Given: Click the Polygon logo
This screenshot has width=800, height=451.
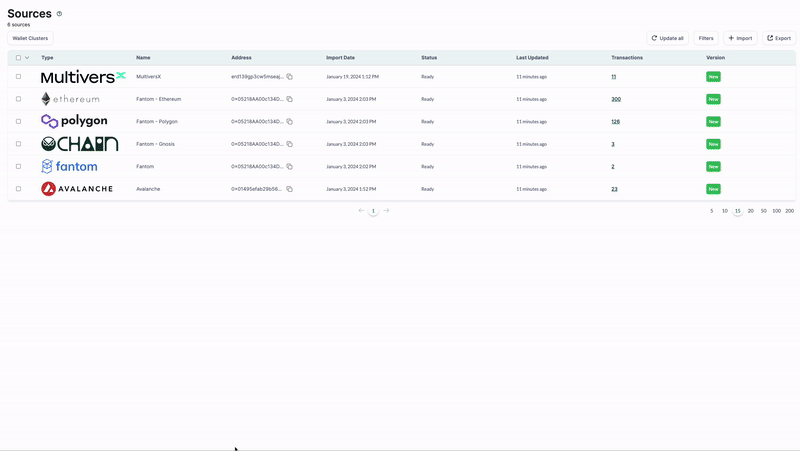Looking at the screenshot, I should pyautogui.click(x=74, y=121).
